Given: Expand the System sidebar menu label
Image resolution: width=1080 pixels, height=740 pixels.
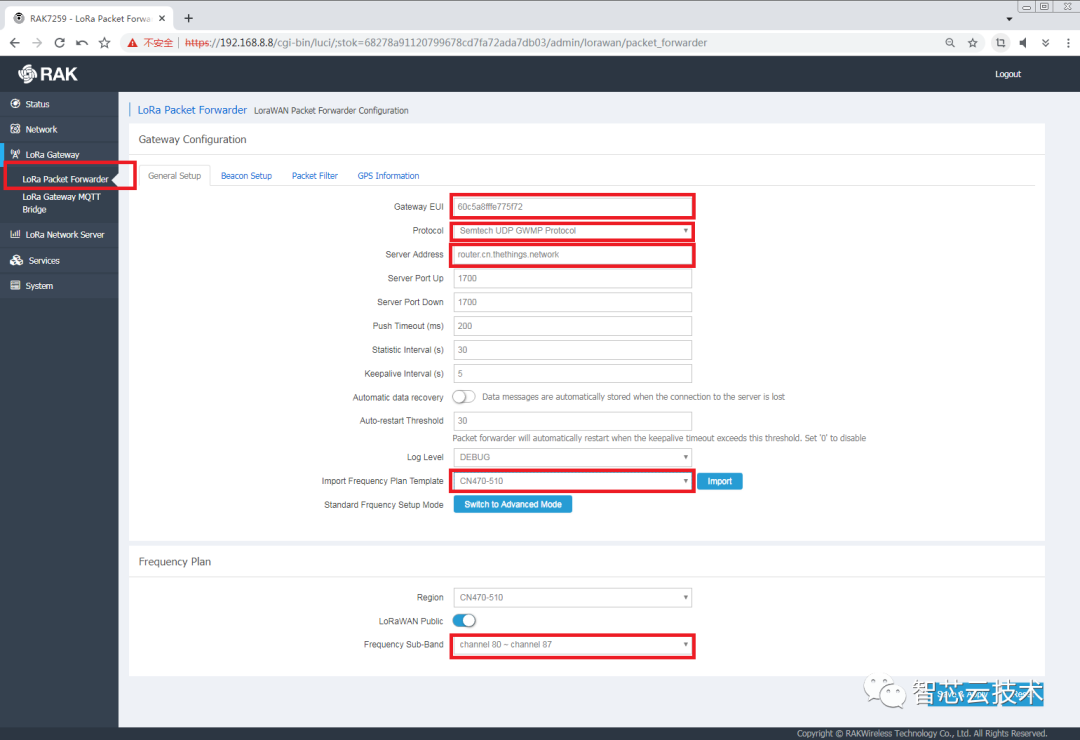Looking at the screenshot, I should tap(39, 286).
